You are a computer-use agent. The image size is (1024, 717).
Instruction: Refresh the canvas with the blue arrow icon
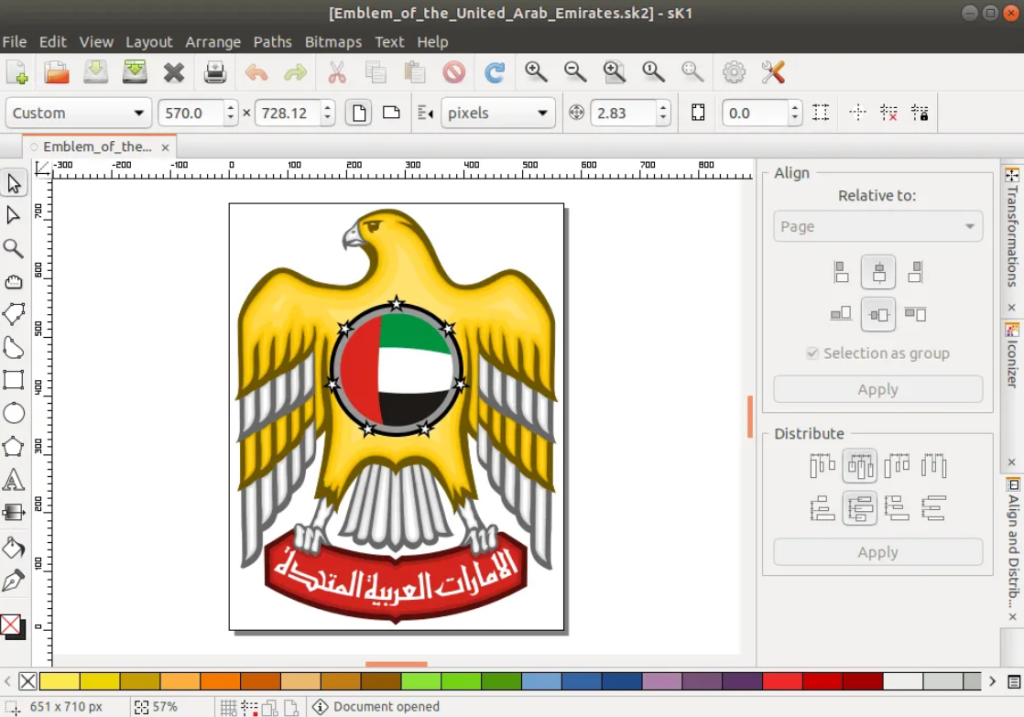coord(494,72)
